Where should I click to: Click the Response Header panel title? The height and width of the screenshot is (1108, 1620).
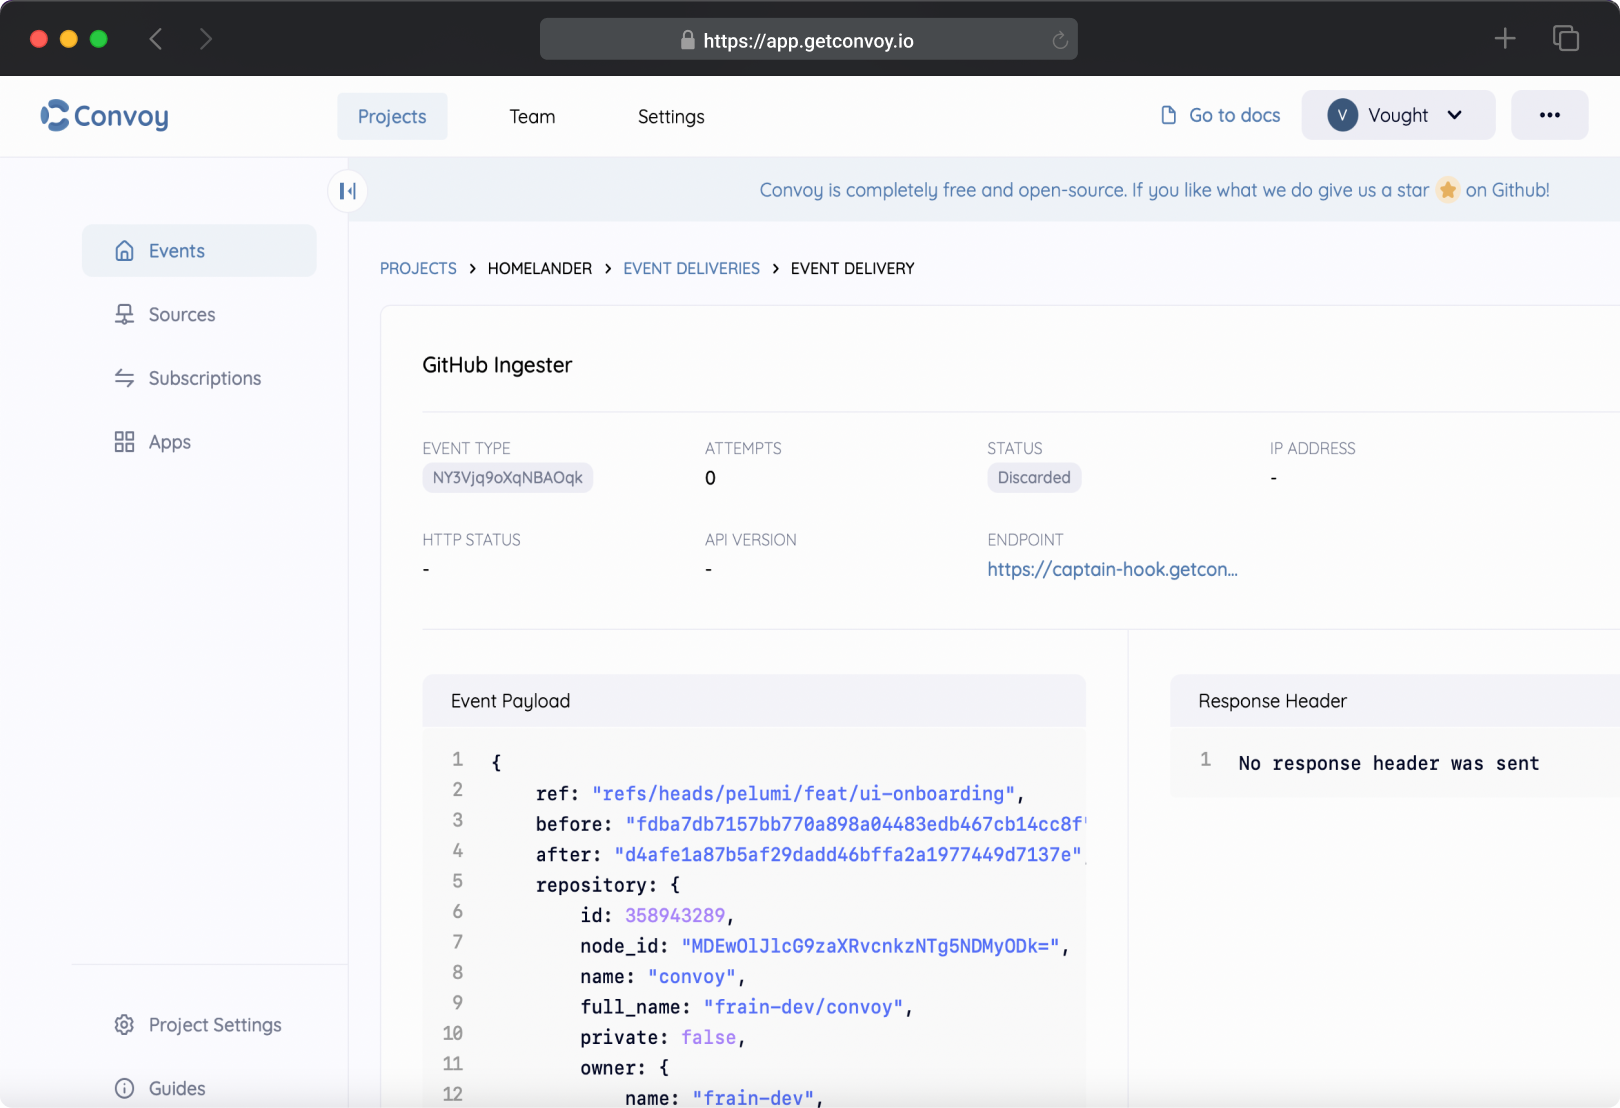point(1272,701)
